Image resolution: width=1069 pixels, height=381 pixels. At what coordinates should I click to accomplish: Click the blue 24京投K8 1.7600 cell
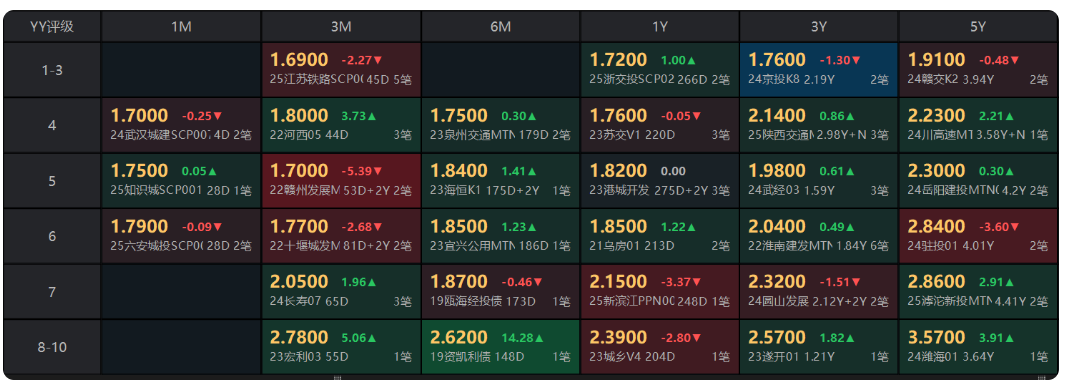pos(819,70)
